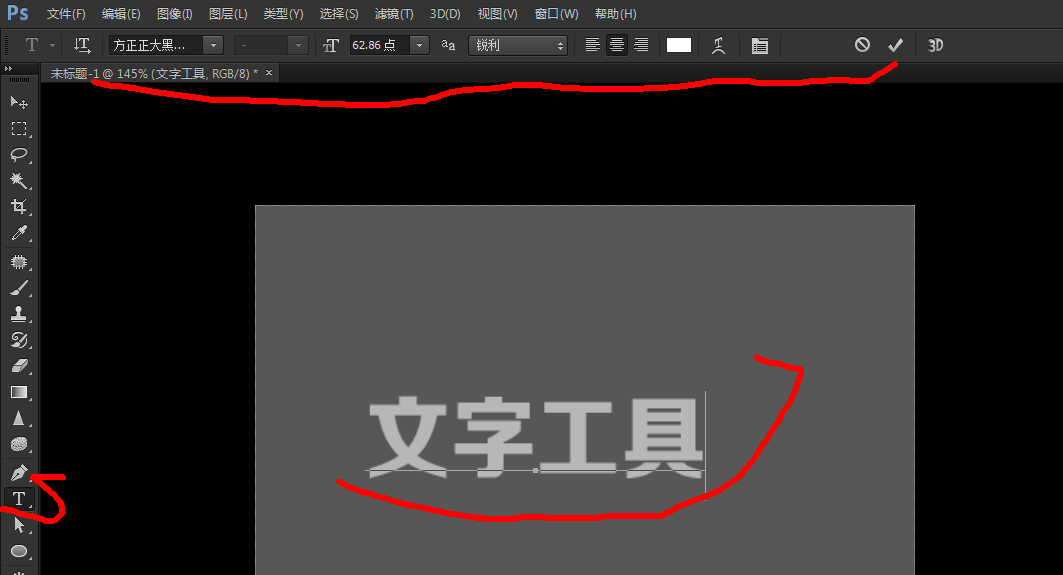
Task: Click the 62.86 点 font size field
Action: pyautogui.click(x=380, y=45)
